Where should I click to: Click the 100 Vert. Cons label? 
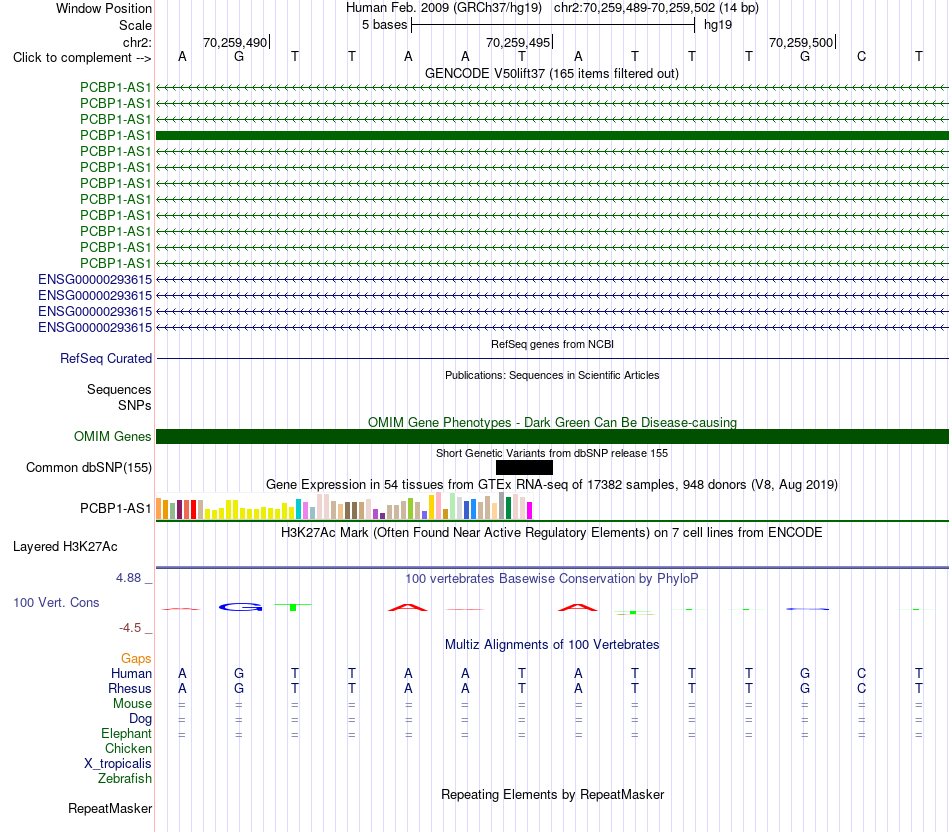pyautogui.click(x=56, y=602)
